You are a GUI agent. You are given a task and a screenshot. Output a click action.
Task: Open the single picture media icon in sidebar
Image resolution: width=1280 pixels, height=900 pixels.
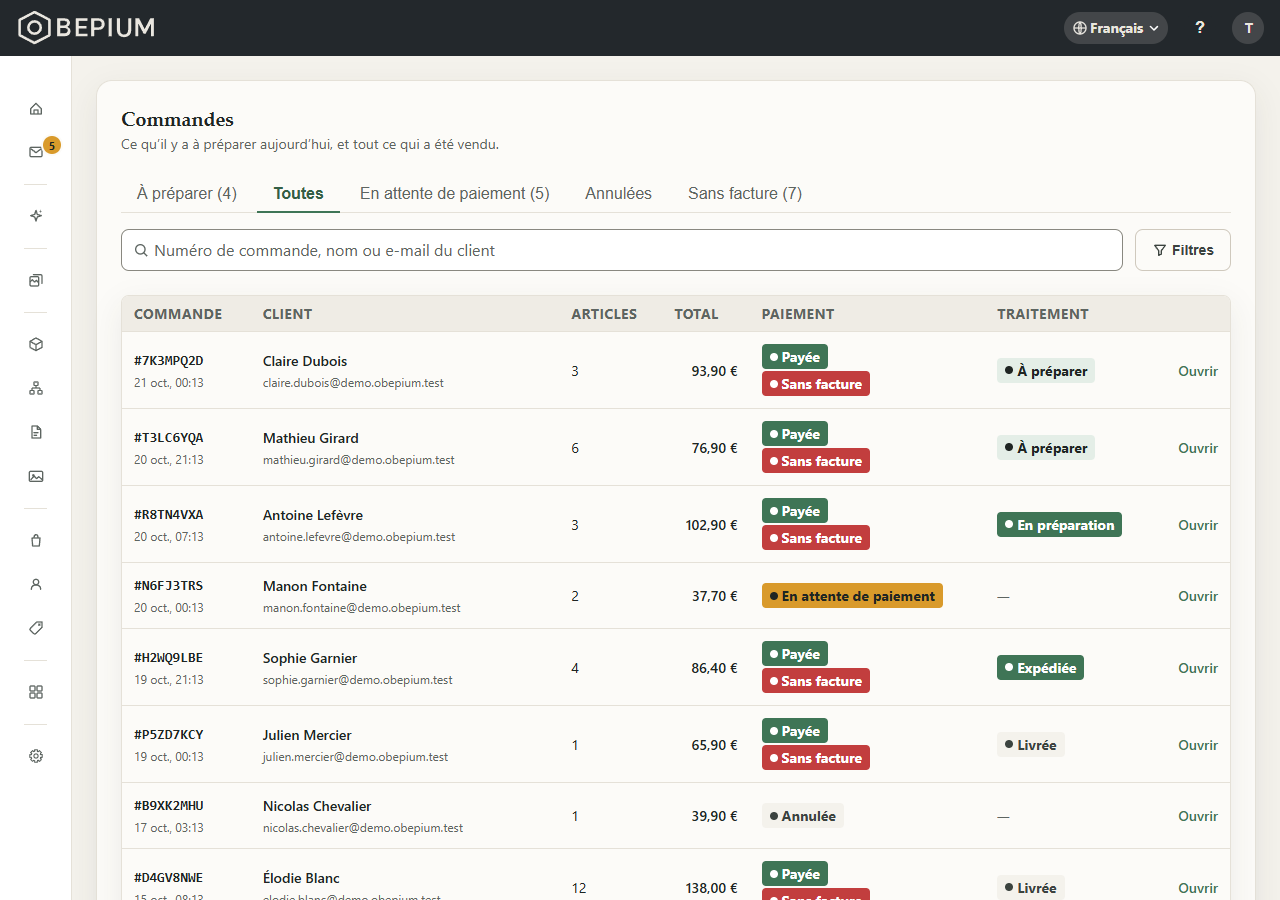pos(36,476)
